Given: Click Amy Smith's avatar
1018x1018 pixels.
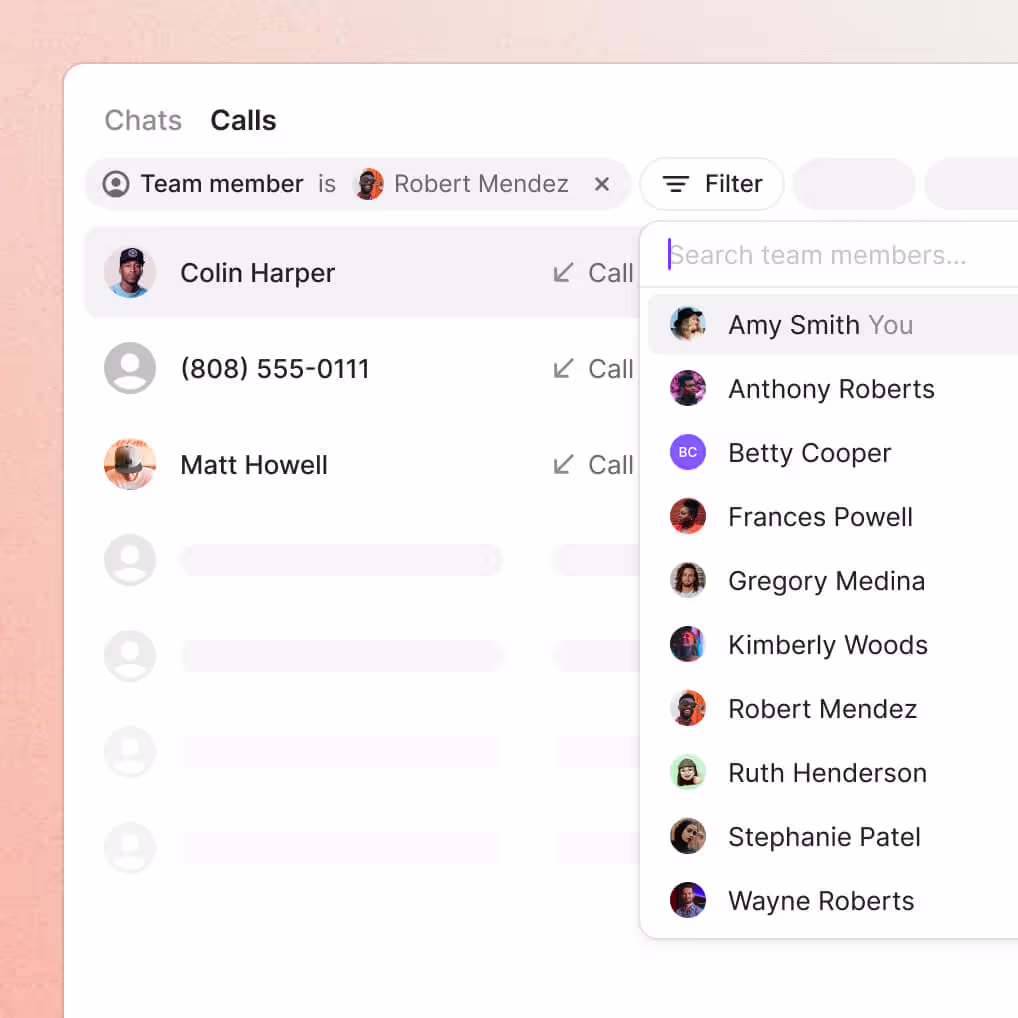Looking at the screenshot, I should point(688,325).
